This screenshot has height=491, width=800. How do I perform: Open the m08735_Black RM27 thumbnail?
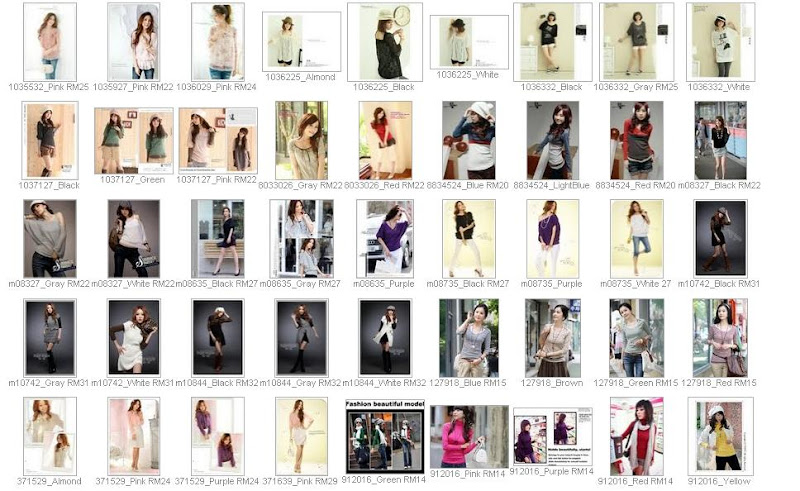point(468,239)
